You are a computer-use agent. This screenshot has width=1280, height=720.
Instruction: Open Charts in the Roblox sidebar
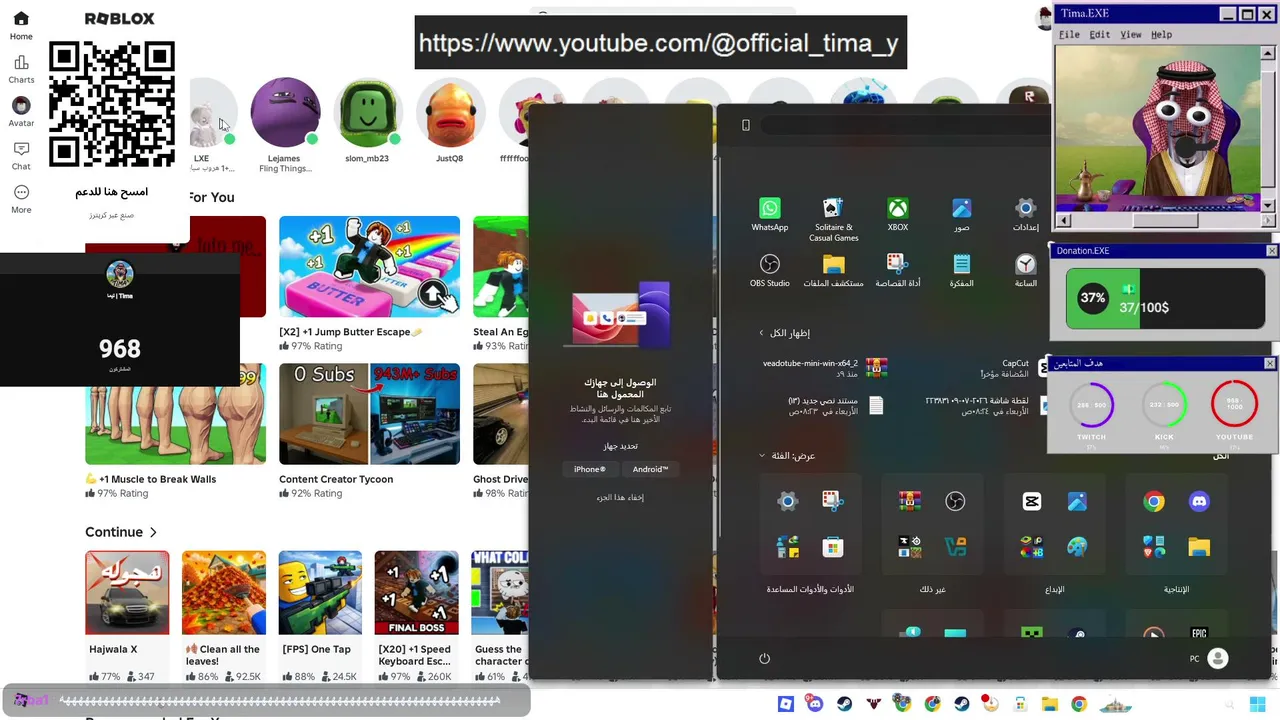click(21, 69)
